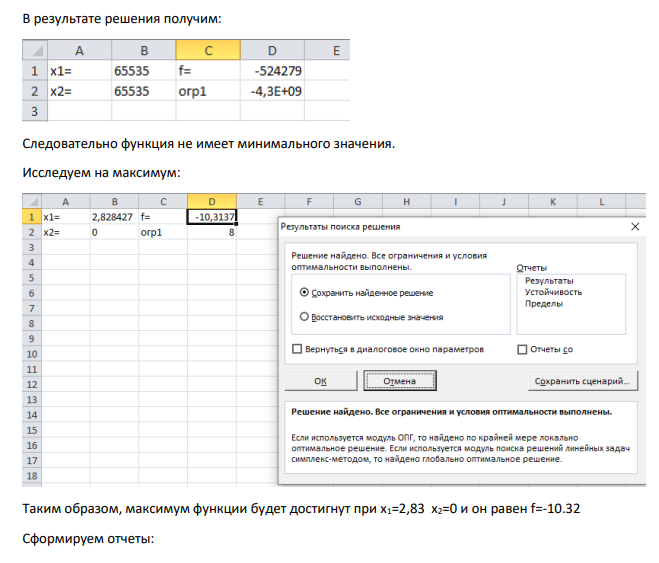This screenshot has height=563, width=659.
Task: Click Сохранить сценарий button
Action: (583, 381)
